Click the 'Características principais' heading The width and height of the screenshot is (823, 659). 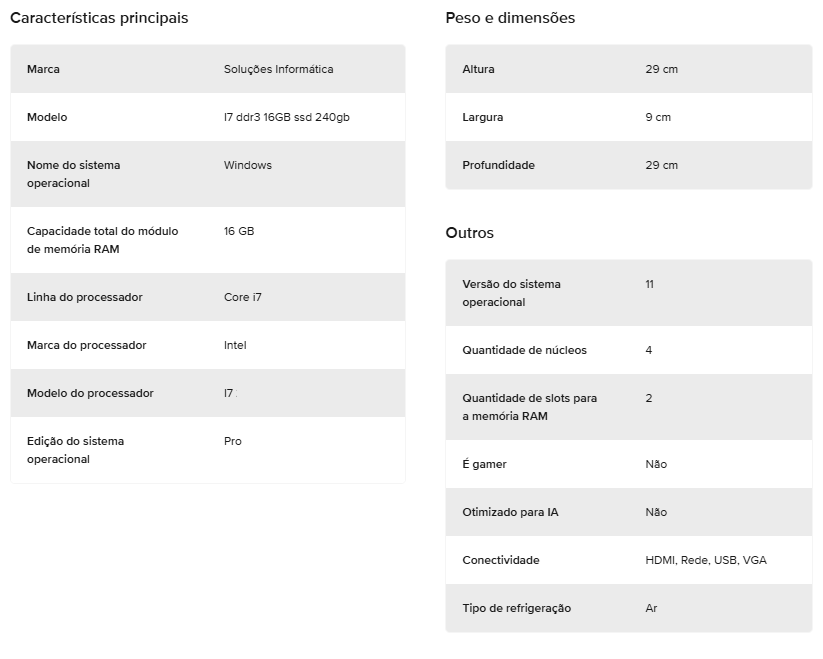99,18
